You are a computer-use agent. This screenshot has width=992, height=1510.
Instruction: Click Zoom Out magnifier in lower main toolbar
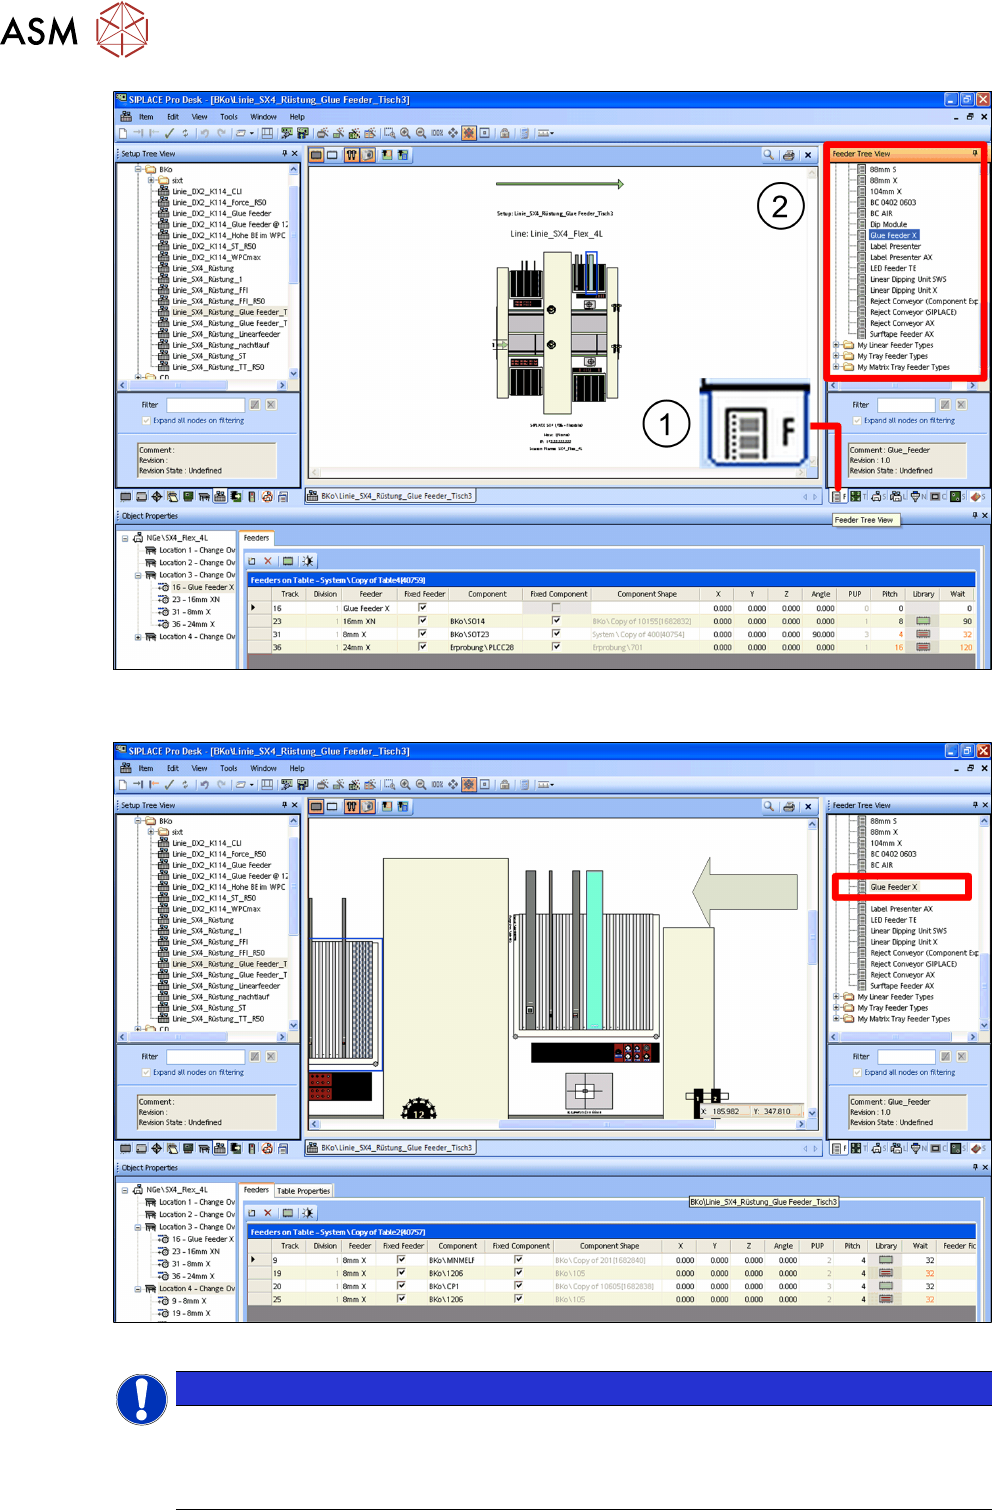[421, 785]
